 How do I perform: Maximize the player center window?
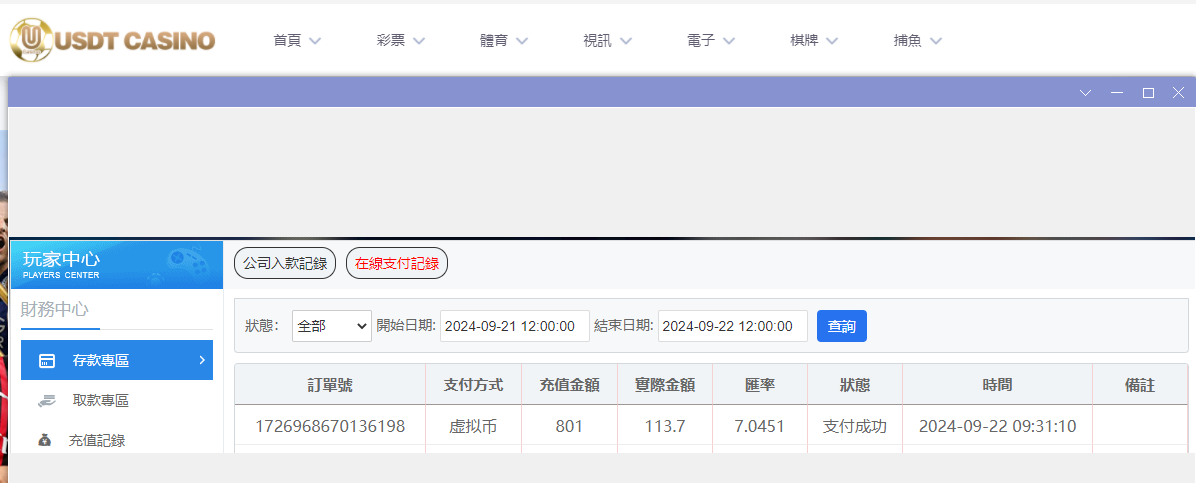[1148, 93]
